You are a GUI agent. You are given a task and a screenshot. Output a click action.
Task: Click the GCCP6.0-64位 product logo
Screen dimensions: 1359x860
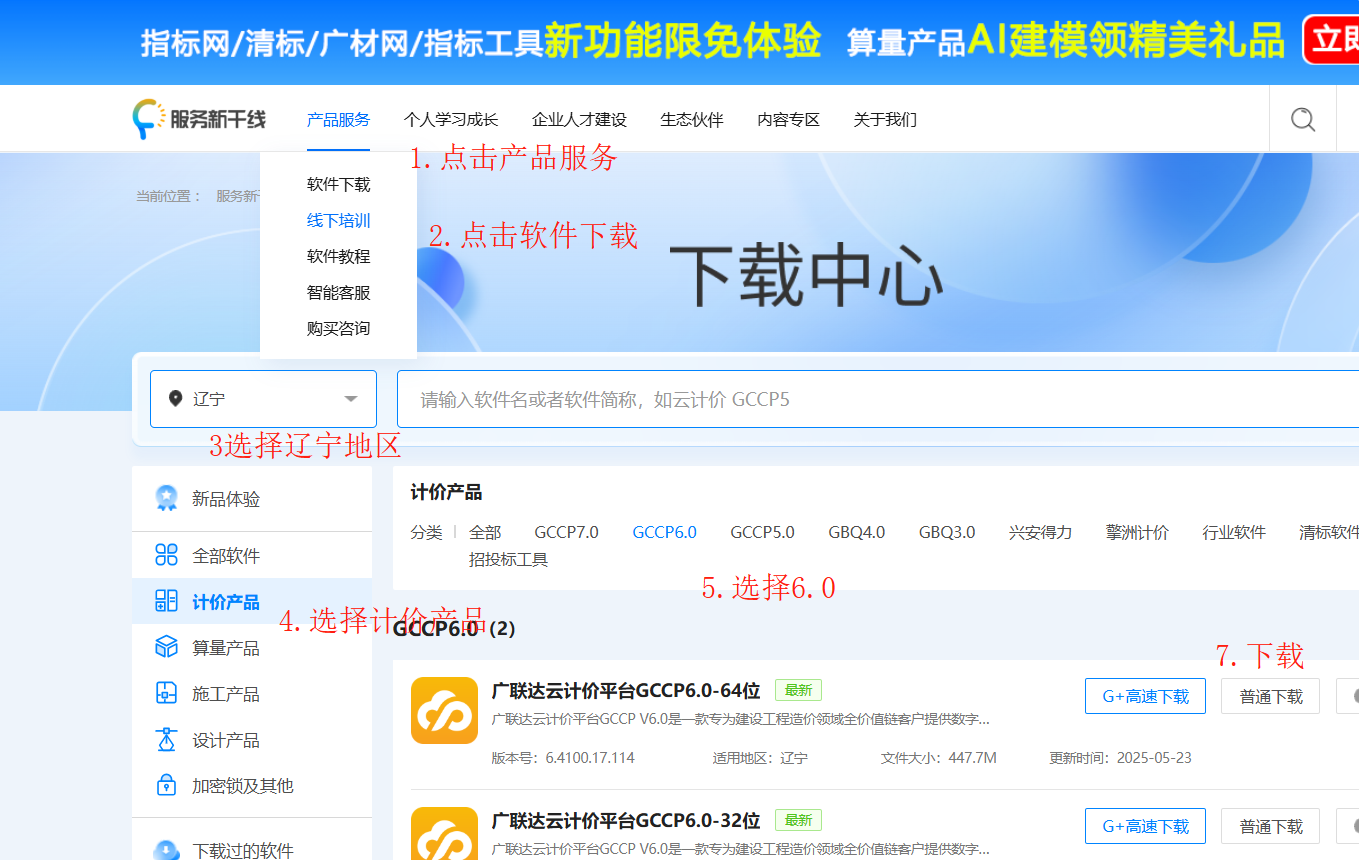click(444, 710)
